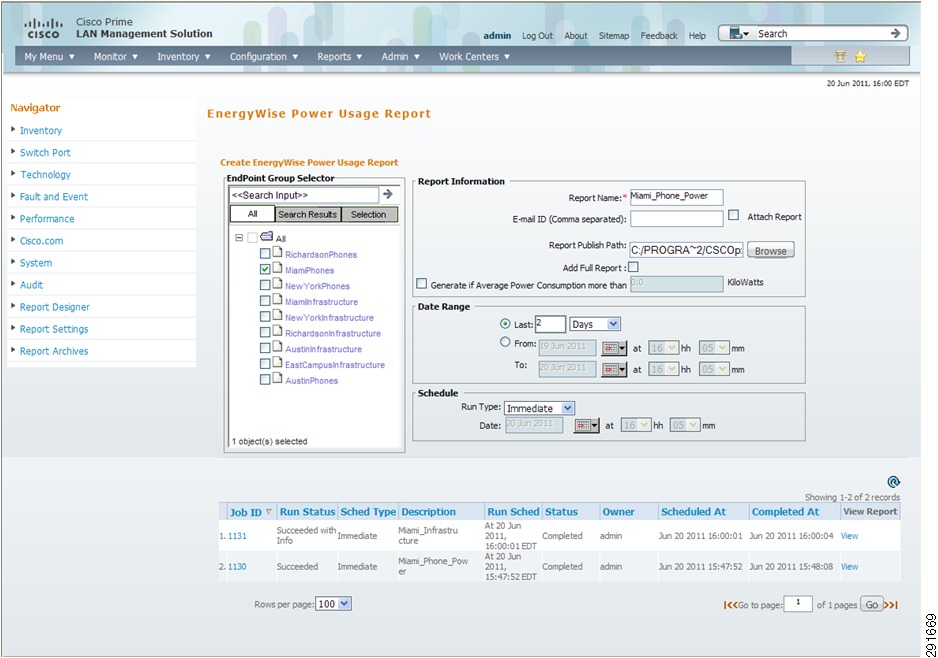
Task: Open the To date calendar icon
Action: (x=614, y=370)
